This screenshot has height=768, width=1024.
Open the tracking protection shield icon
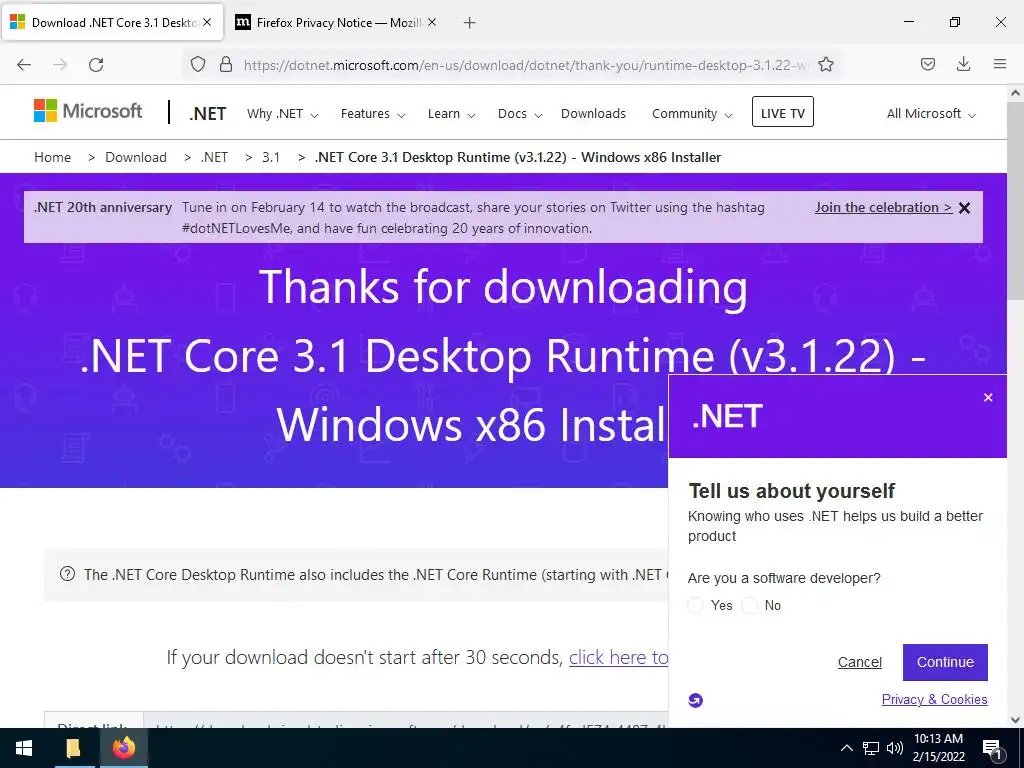point(198,65)
